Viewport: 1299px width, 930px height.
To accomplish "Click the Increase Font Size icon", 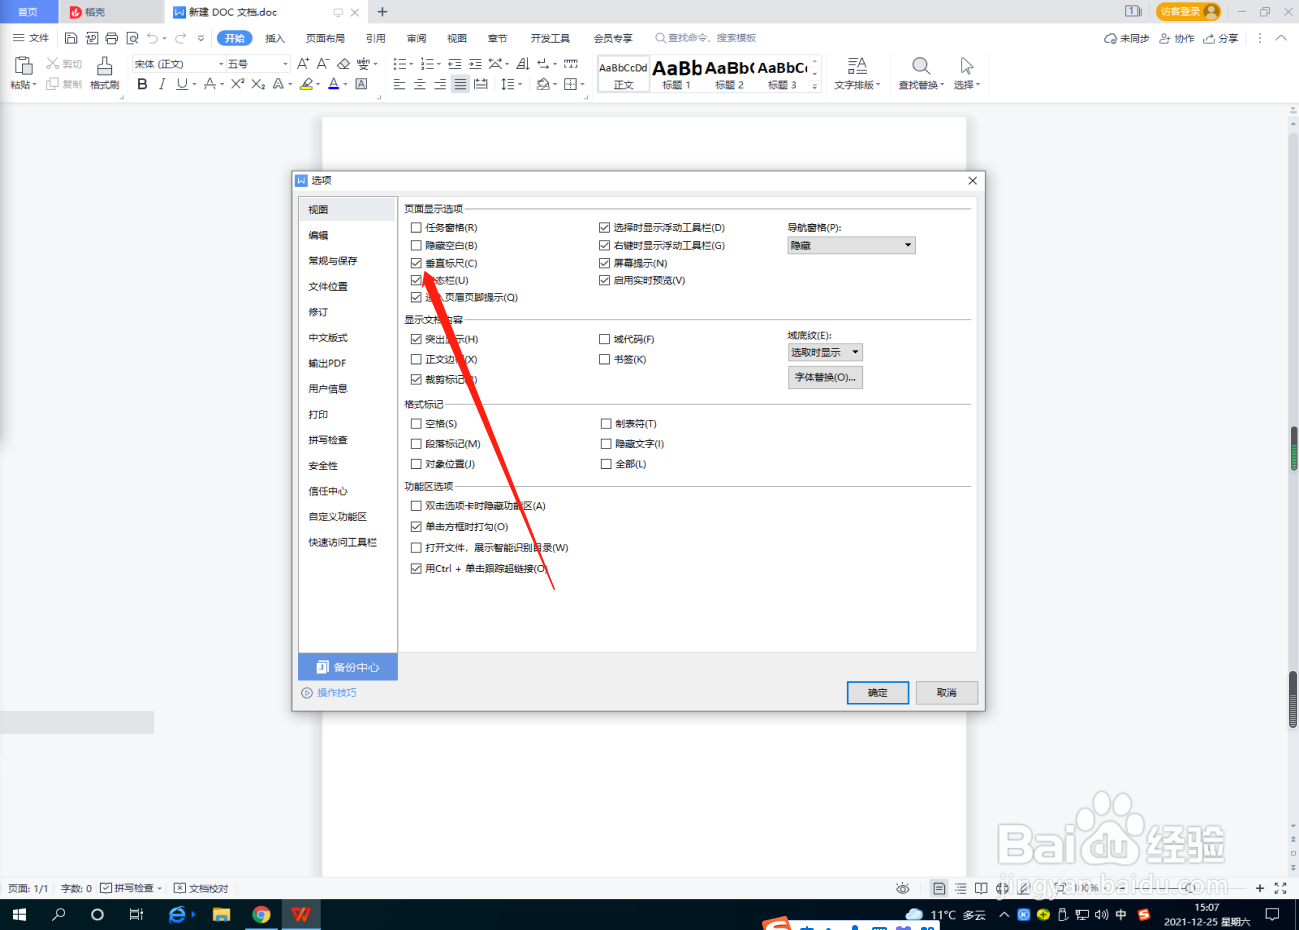I will click(303, 63).
